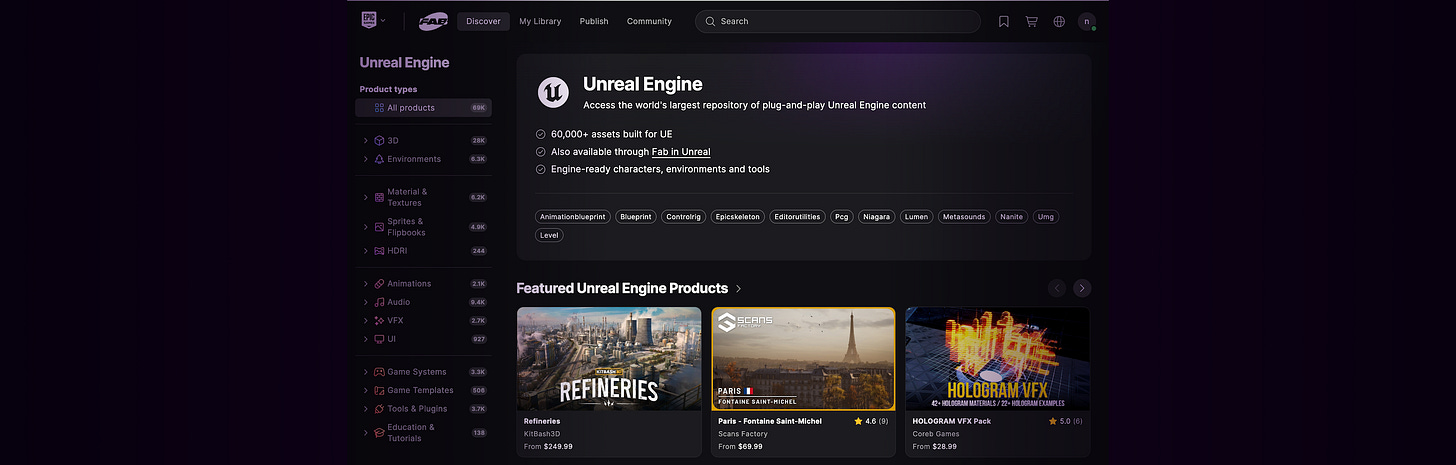
Task: Select the UI product type
Action: [x=423, y=339]
